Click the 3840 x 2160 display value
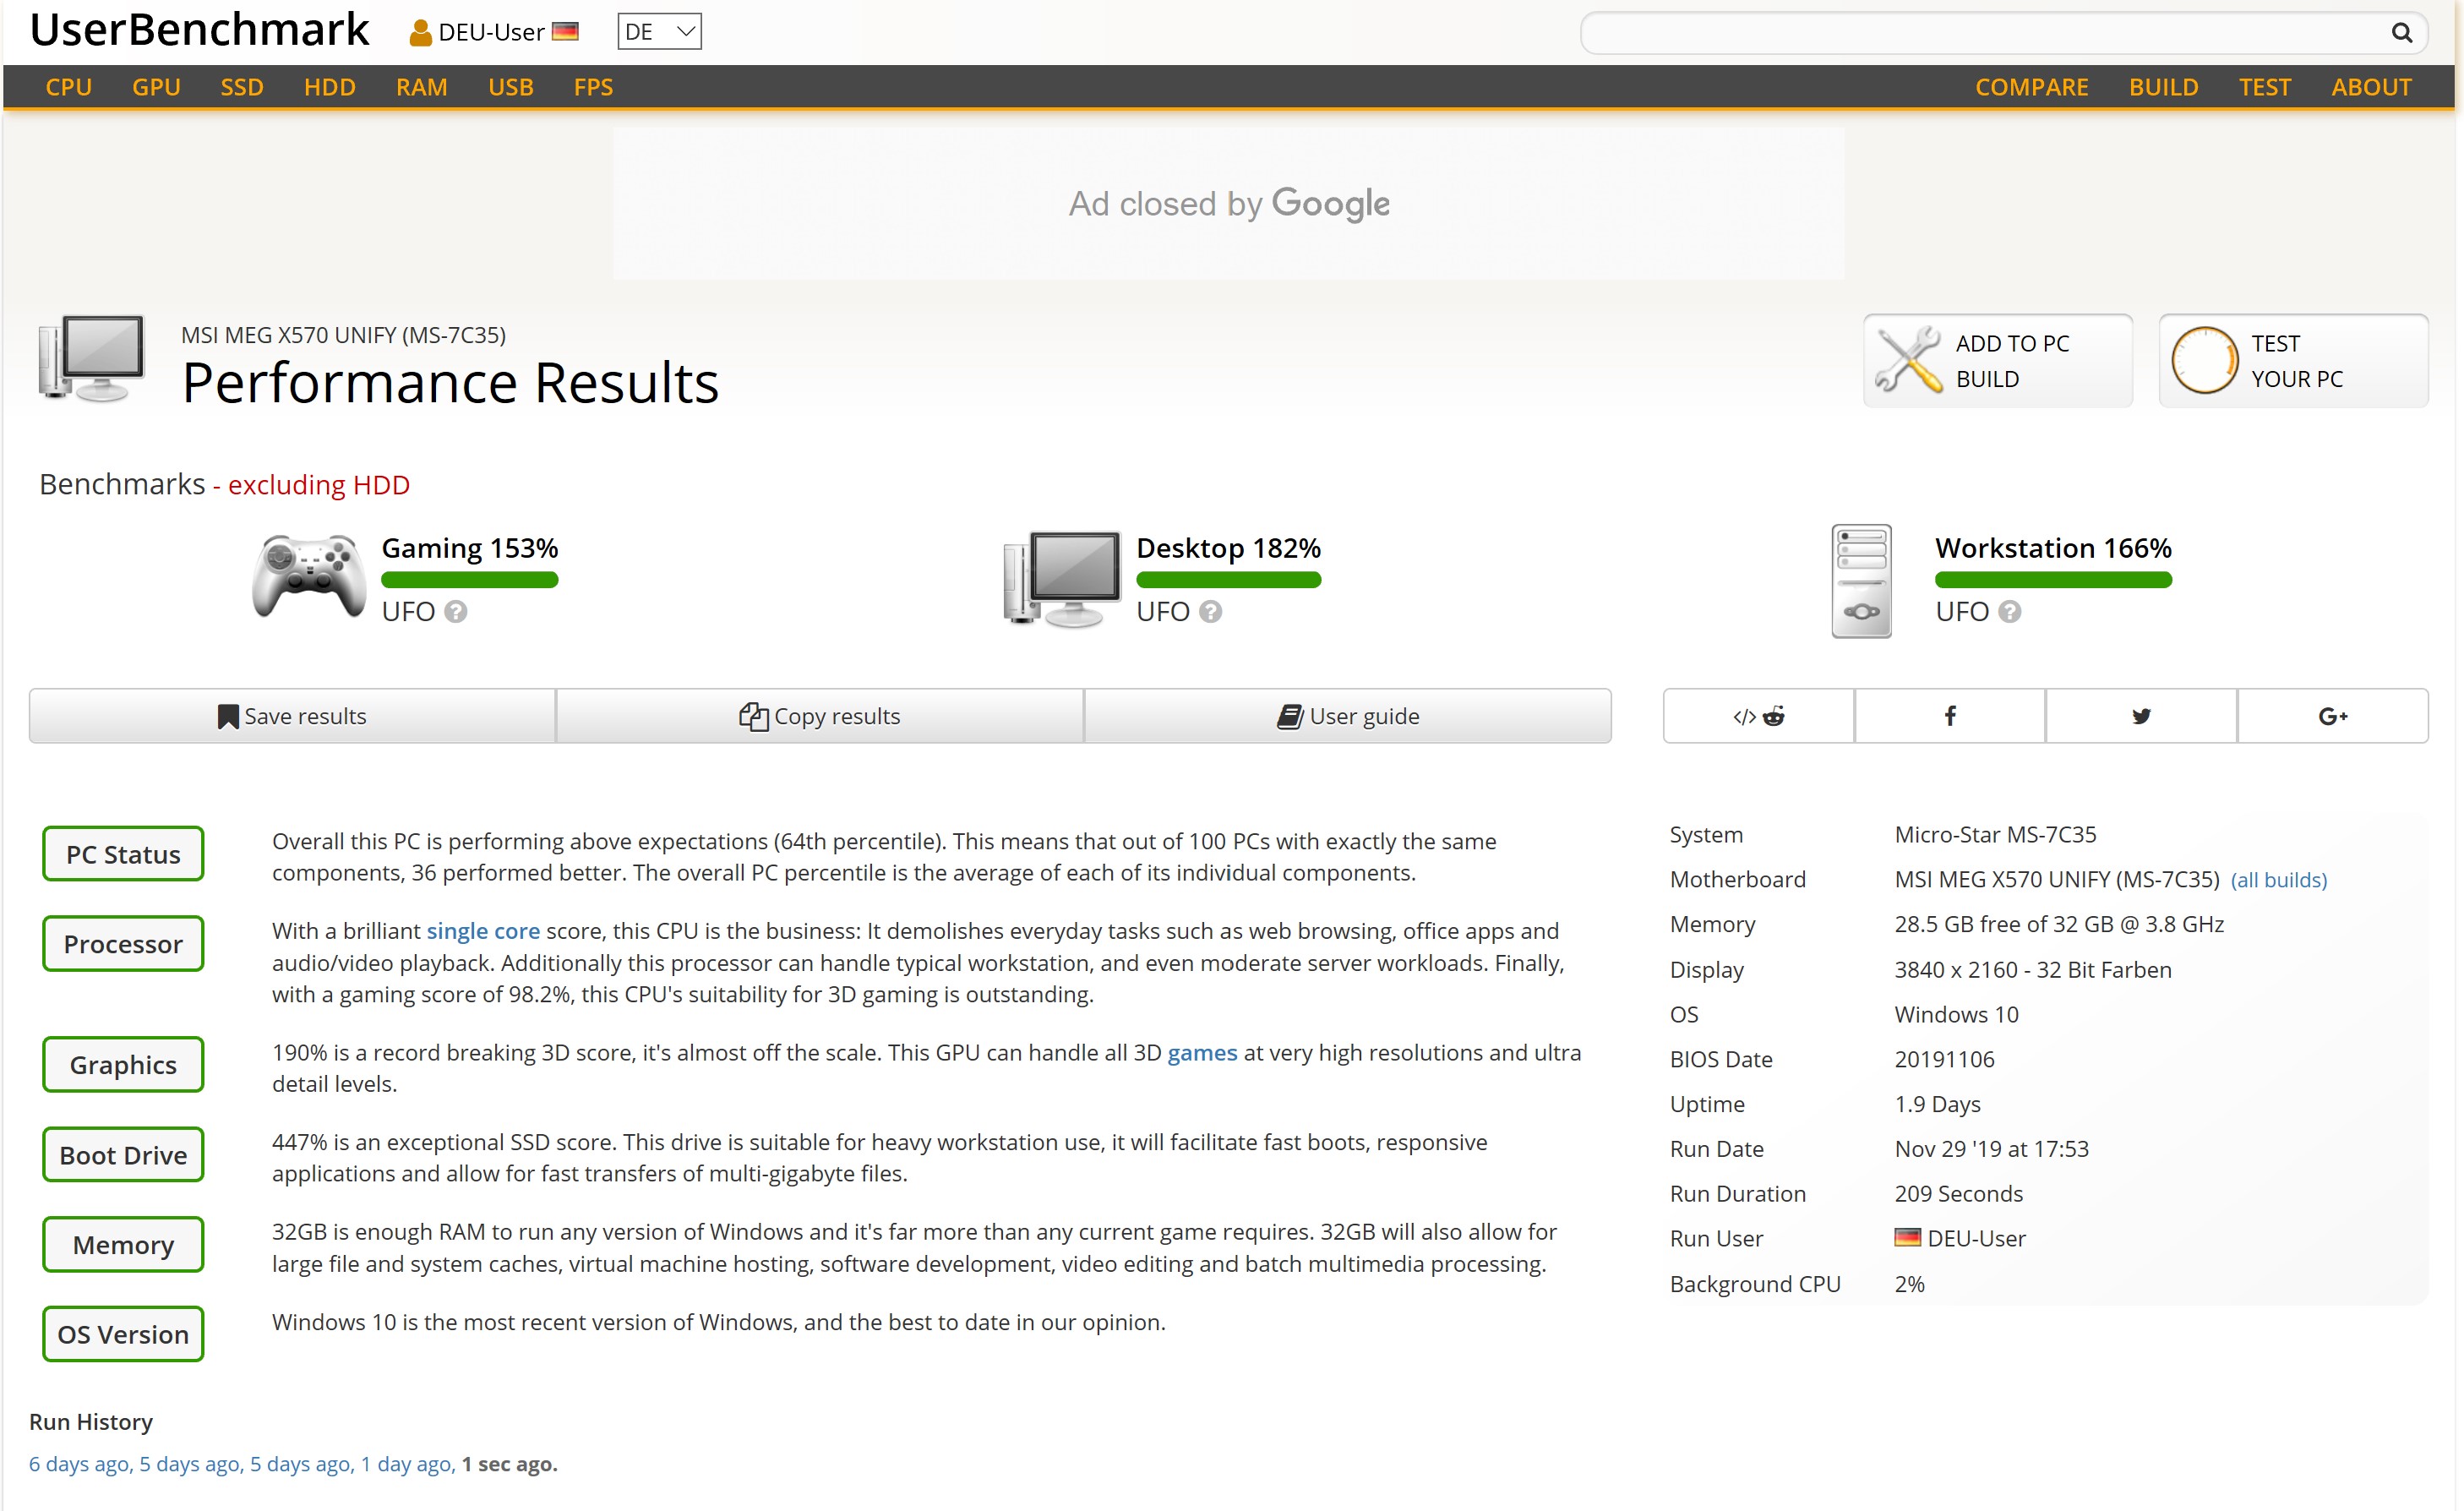Screen dimensions: 2464x1511 pyautogui.click(x=2033, y=970)
